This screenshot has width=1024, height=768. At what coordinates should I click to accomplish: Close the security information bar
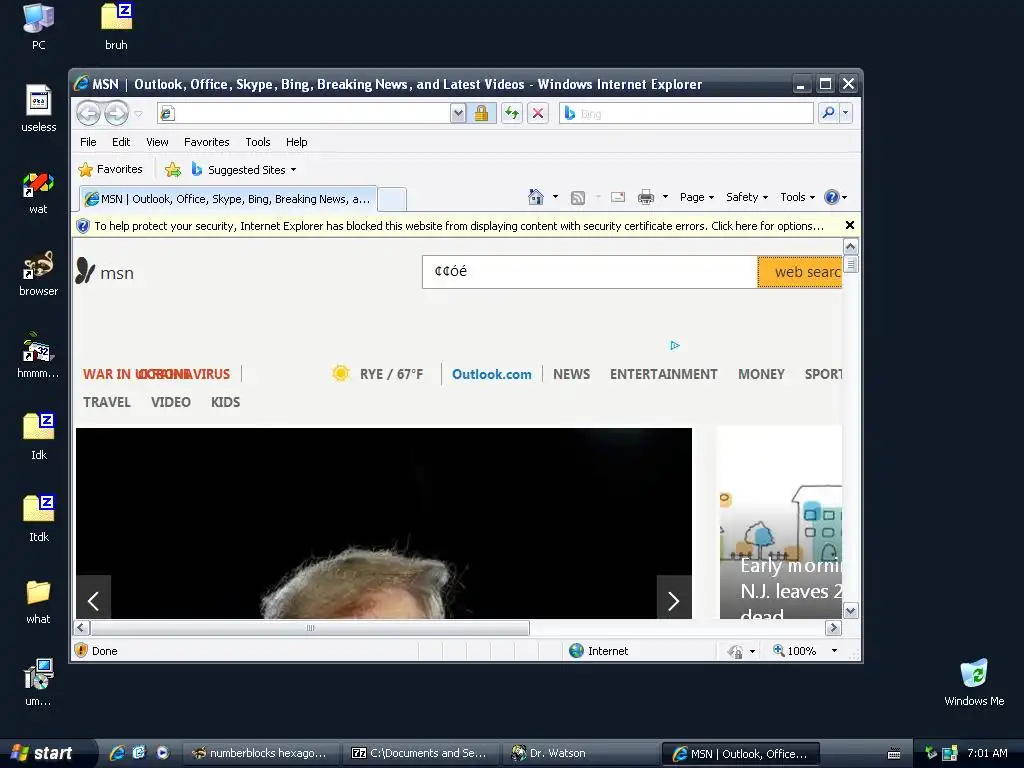(850, 225)
